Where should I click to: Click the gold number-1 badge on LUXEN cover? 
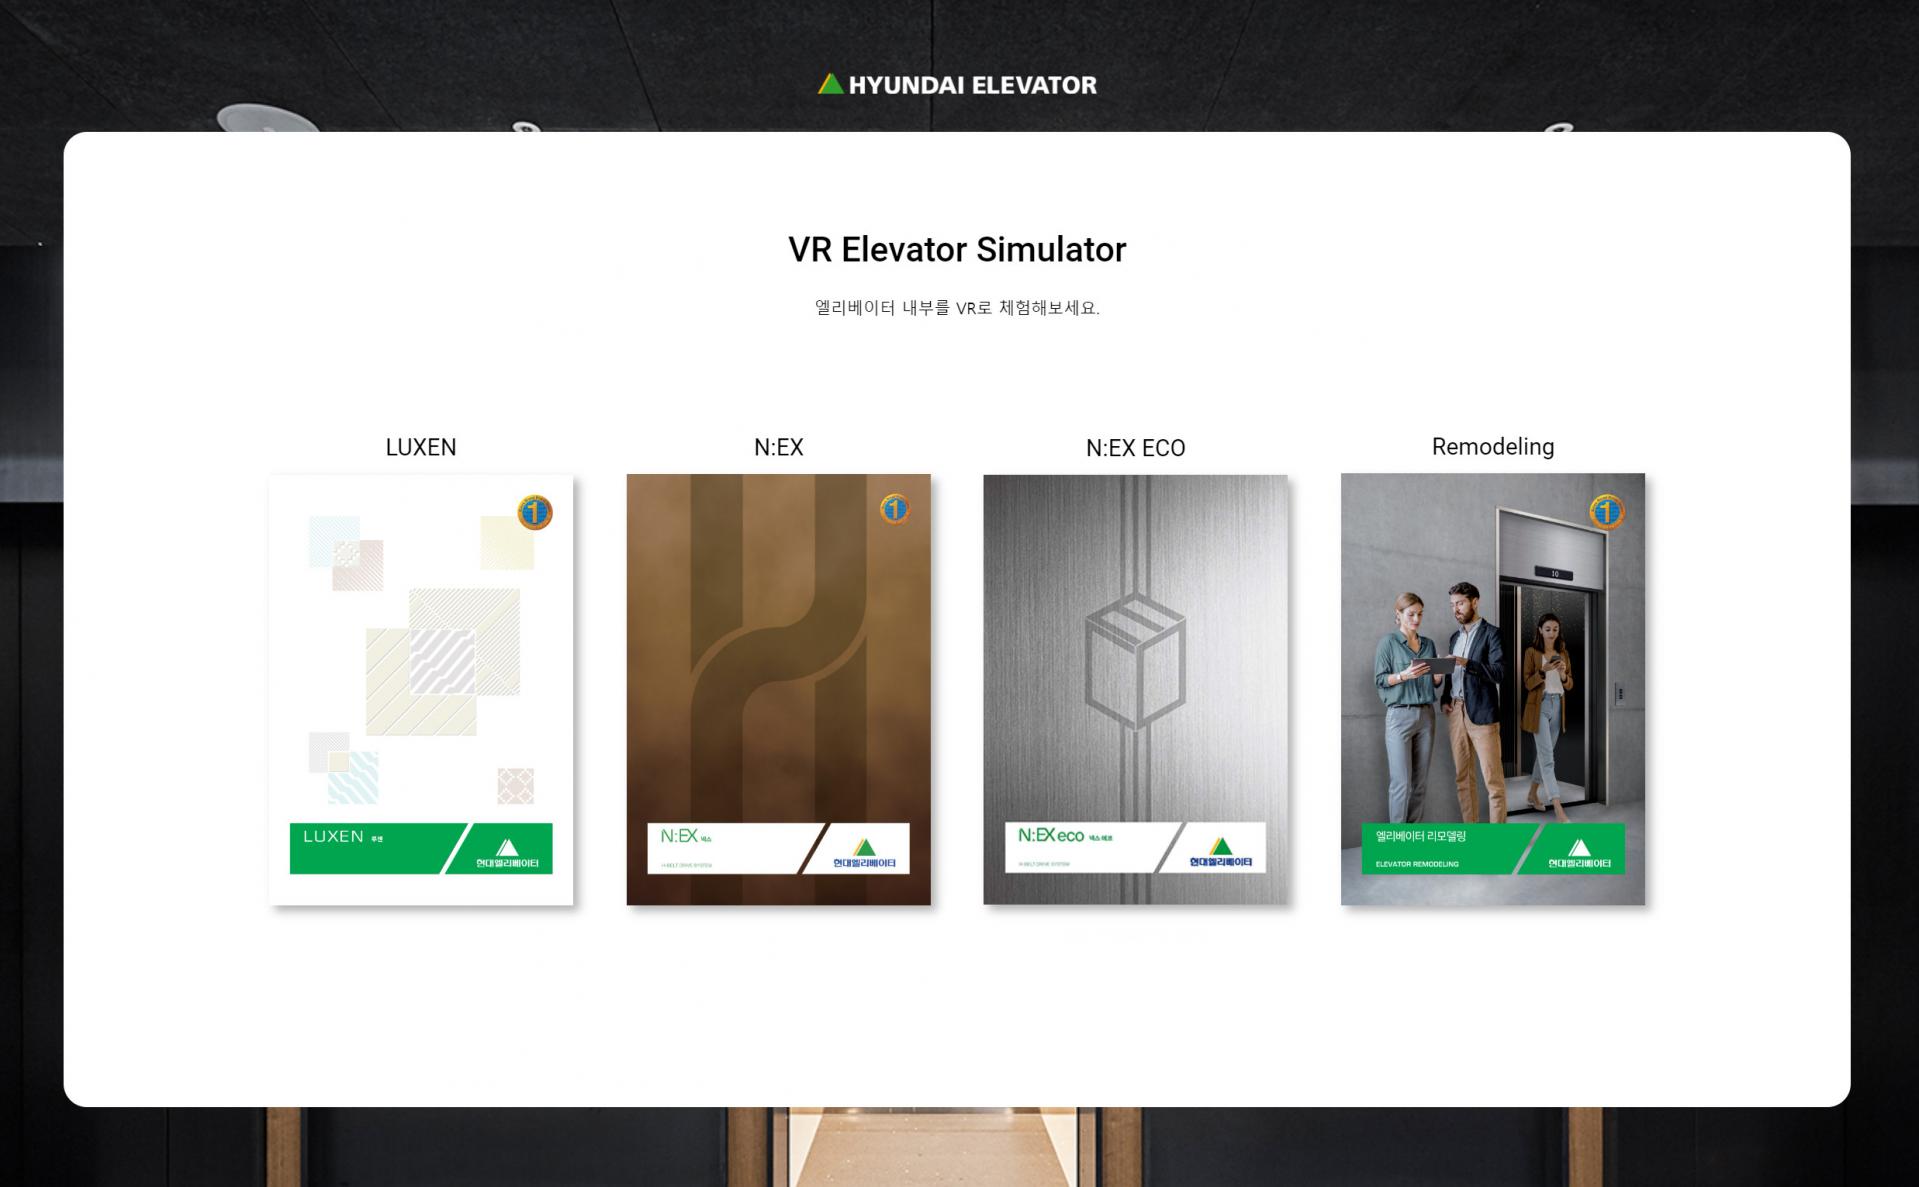(535, 513)
